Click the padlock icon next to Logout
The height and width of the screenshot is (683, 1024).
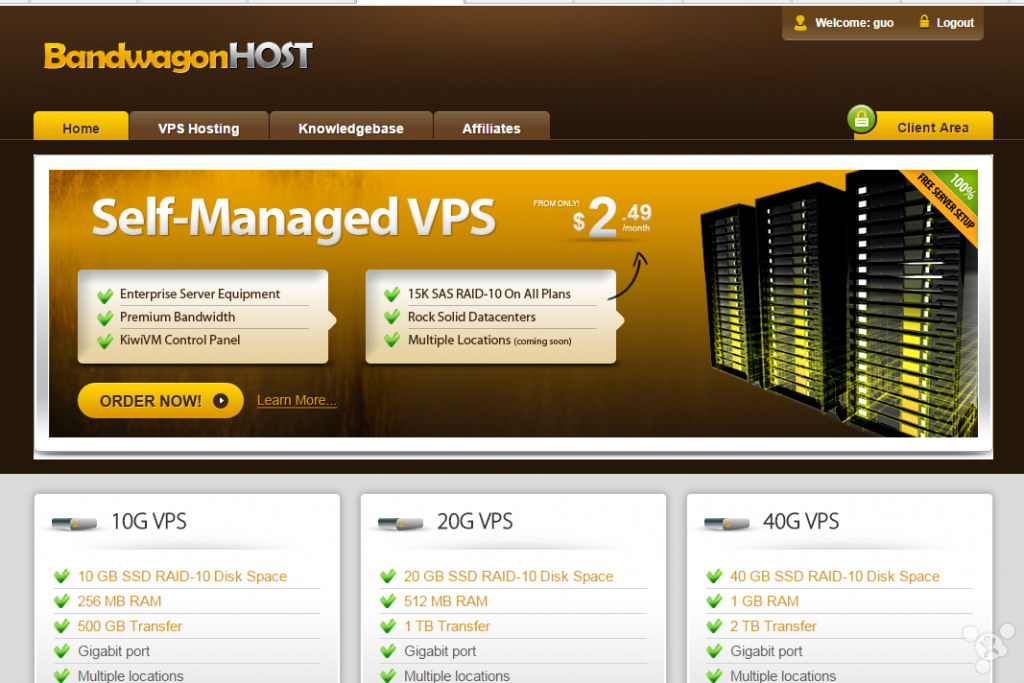tap(924, 22)
